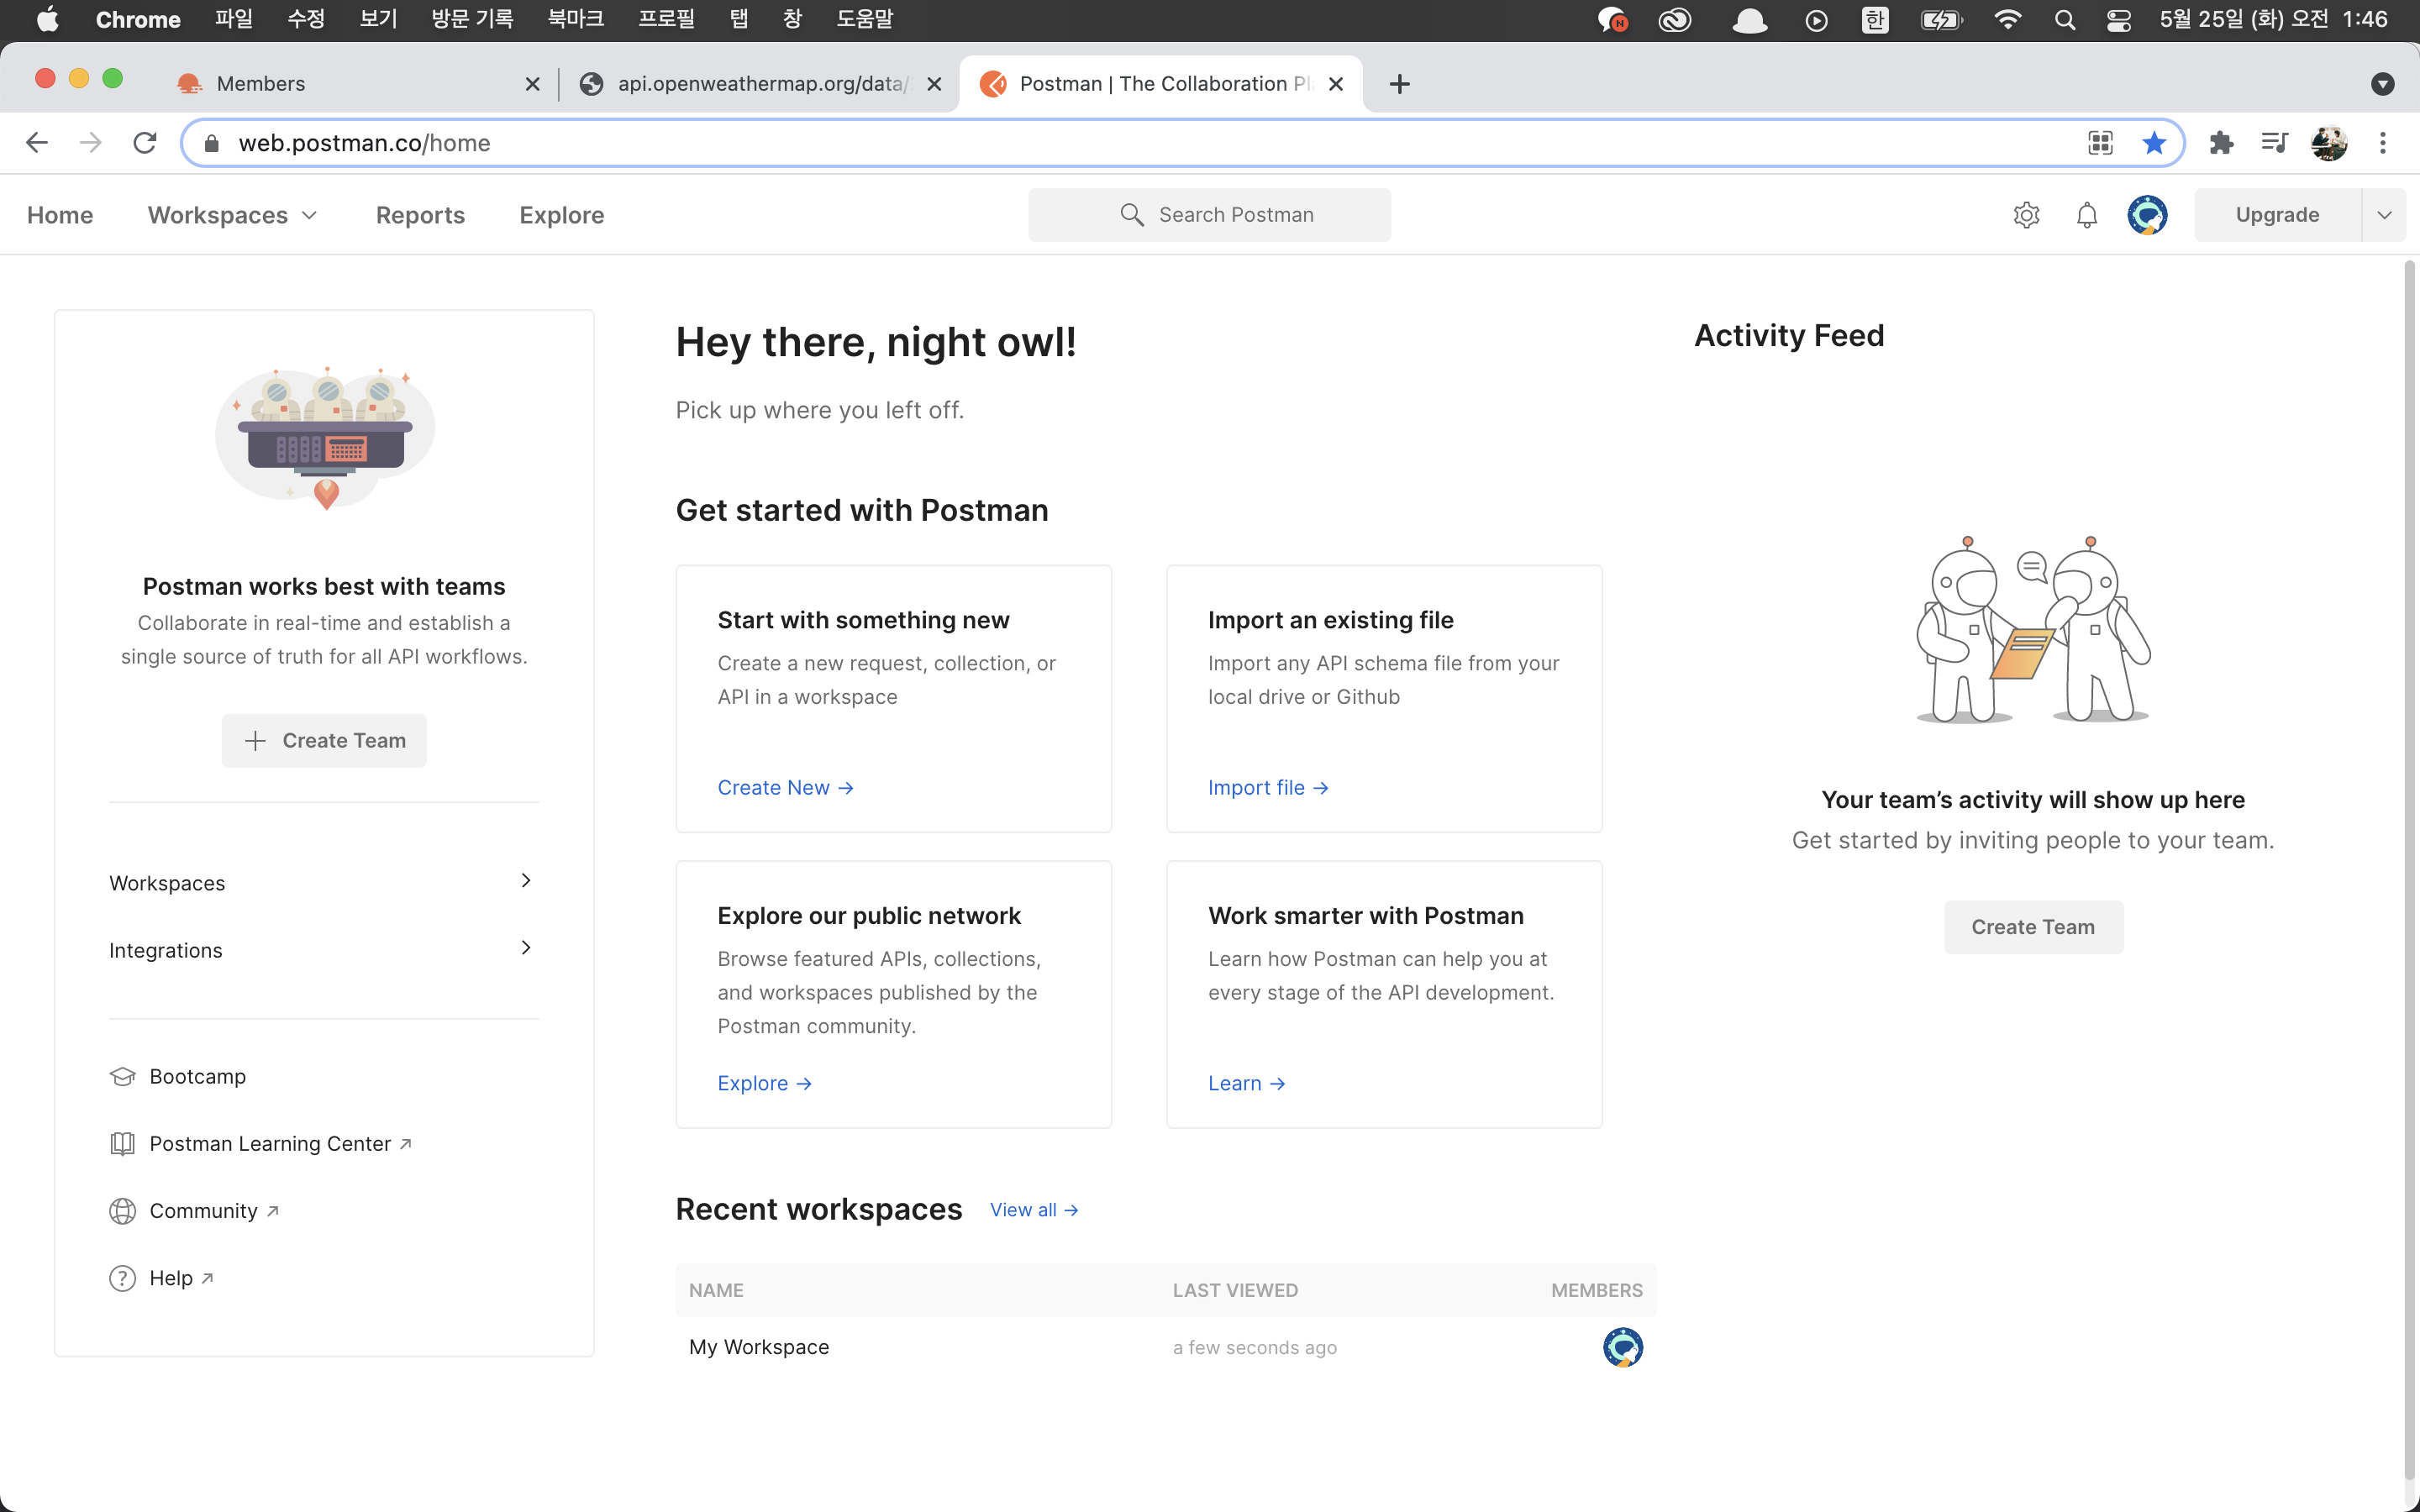Open the dropdown arrow beside Upgrade
Viewport: 2420px width, 1512px height.
[2384, 215]
